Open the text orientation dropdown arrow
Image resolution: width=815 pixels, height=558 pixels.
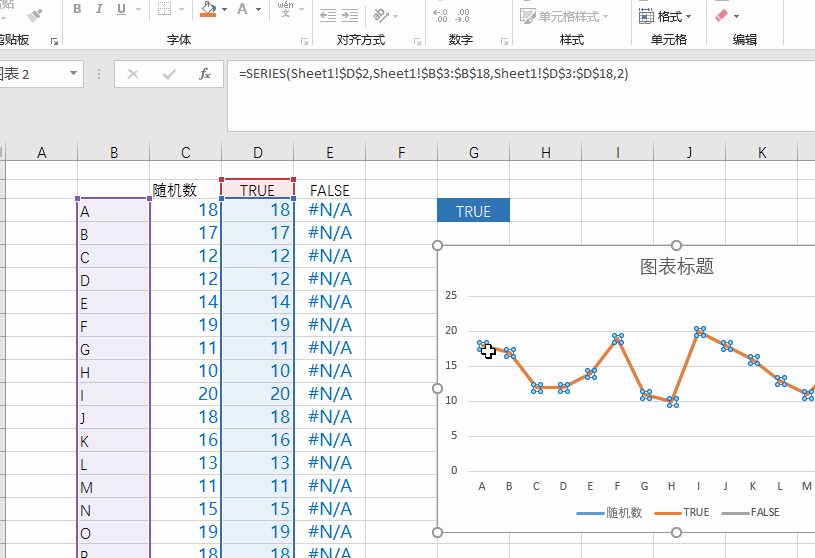click(396, 17)
